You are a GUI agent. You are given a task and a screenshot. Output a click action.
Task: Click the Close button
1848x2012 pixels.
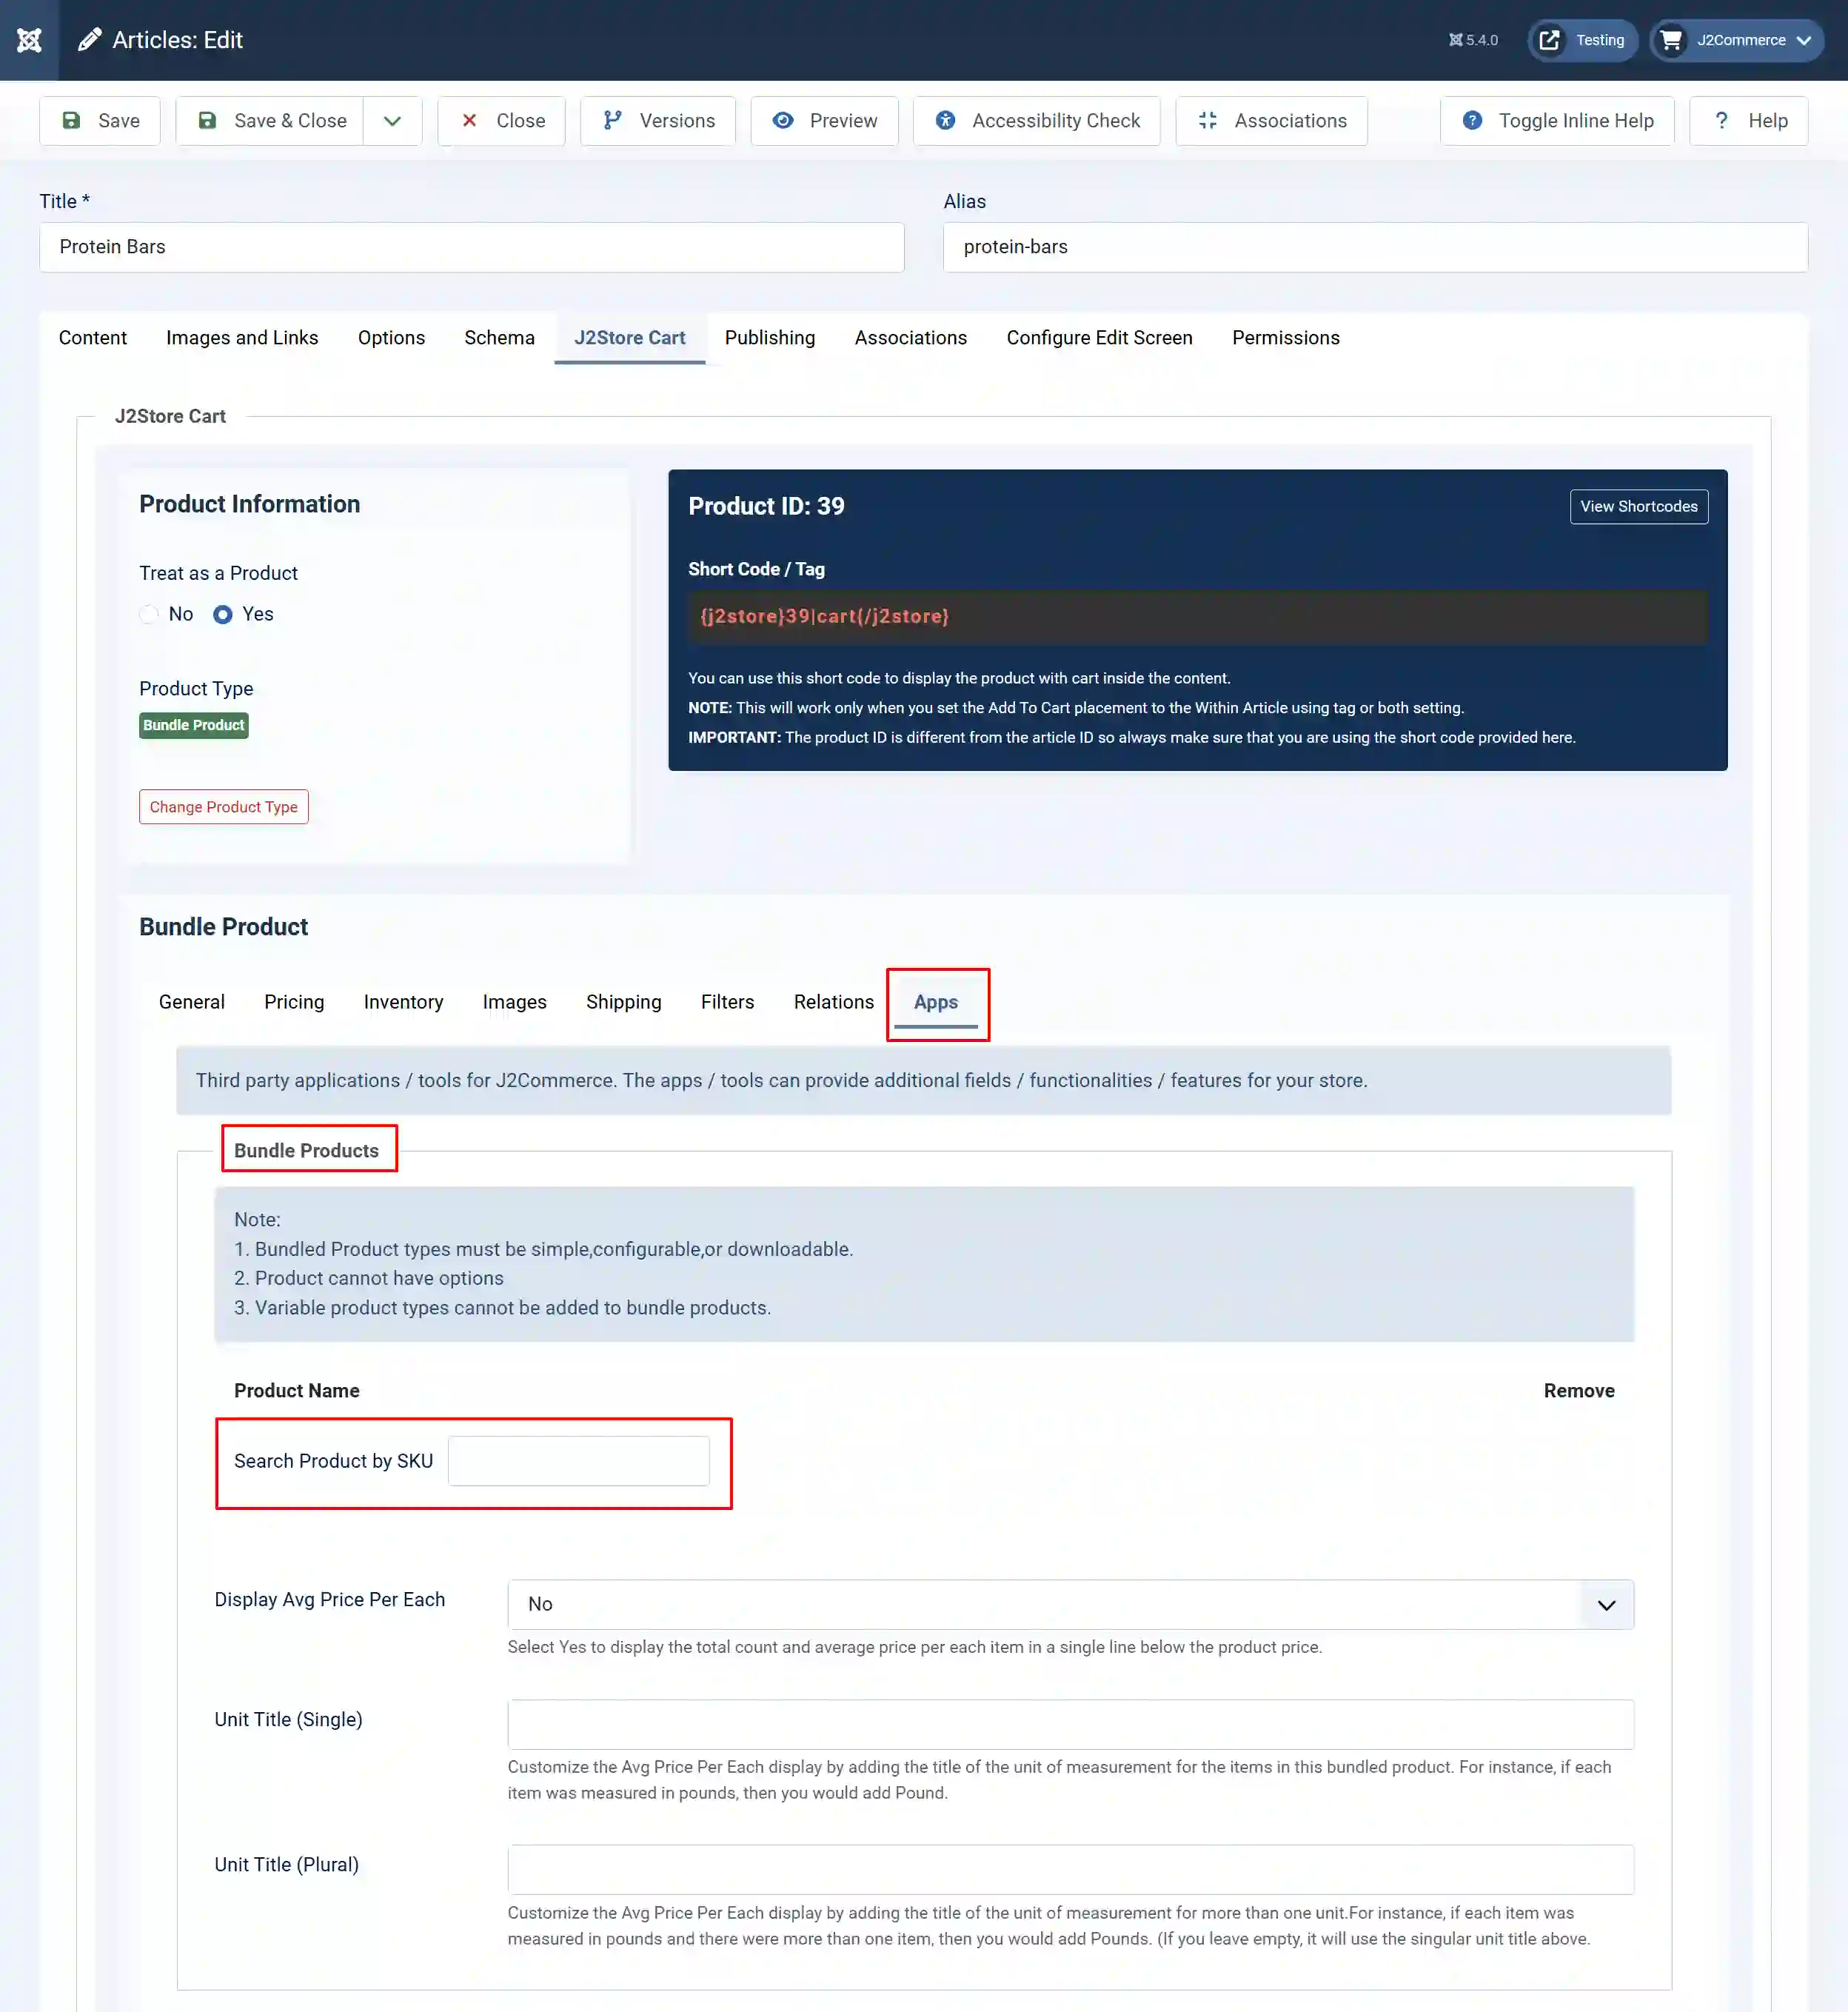501,121
